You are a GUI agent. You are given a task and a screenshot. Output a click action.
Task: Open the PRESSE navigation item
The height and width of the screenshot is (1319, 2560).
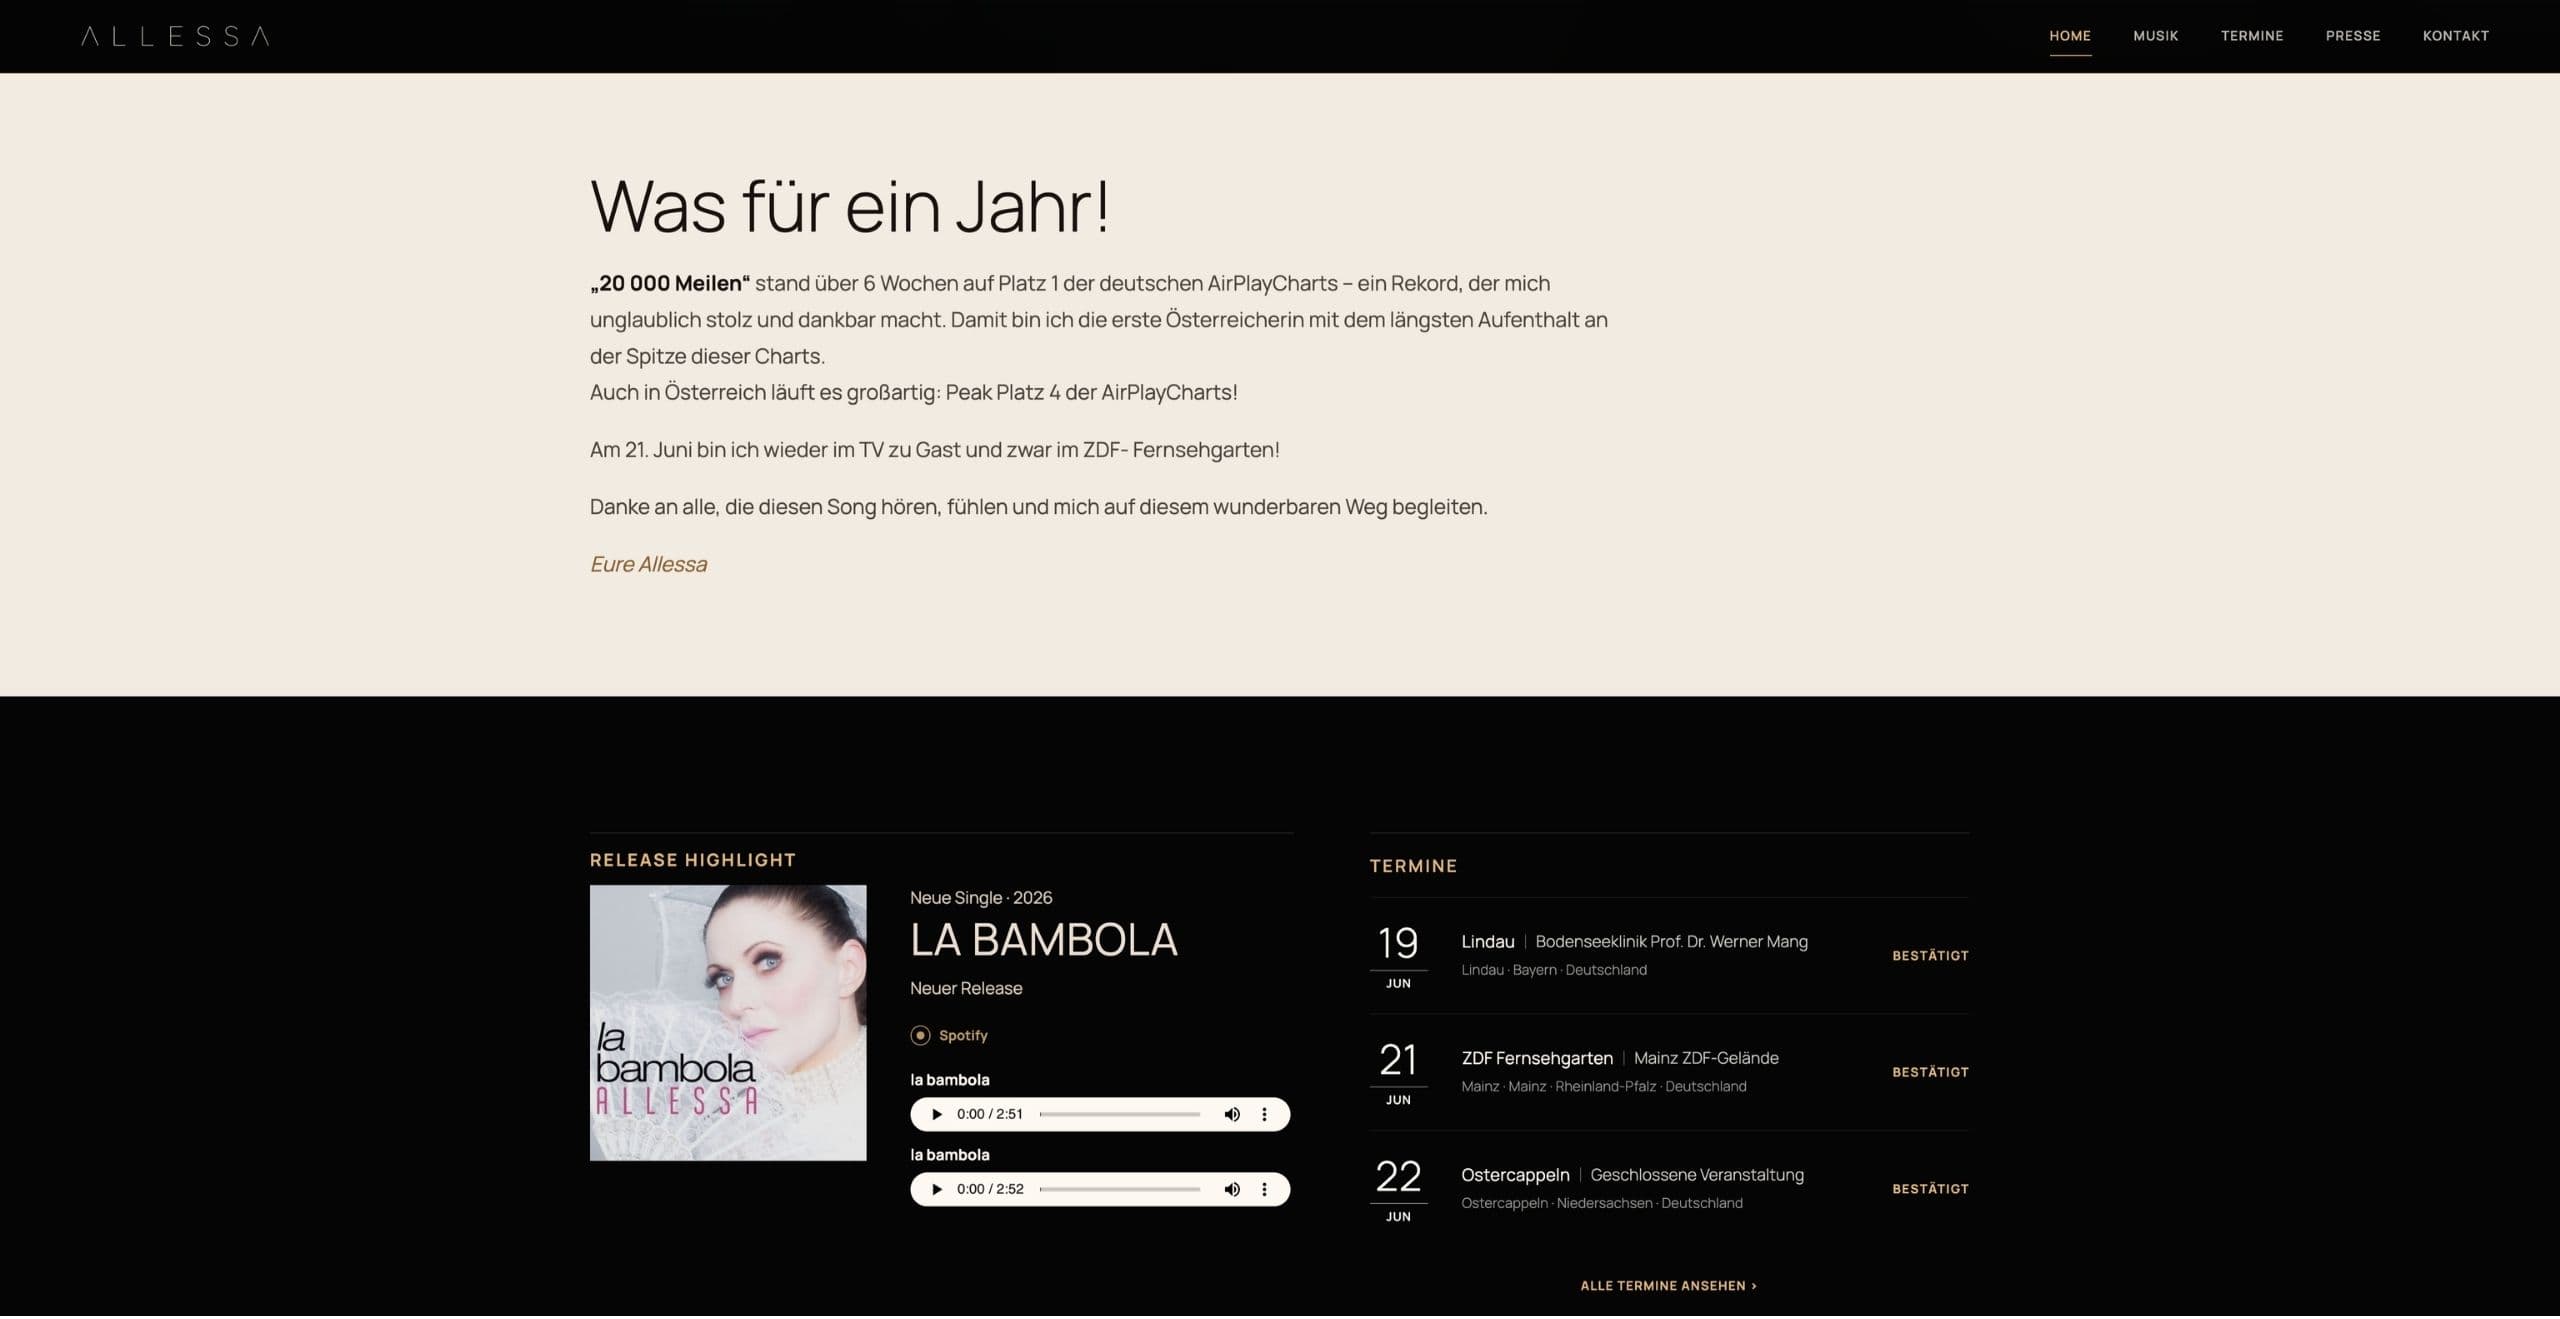tap(2353, 36)
